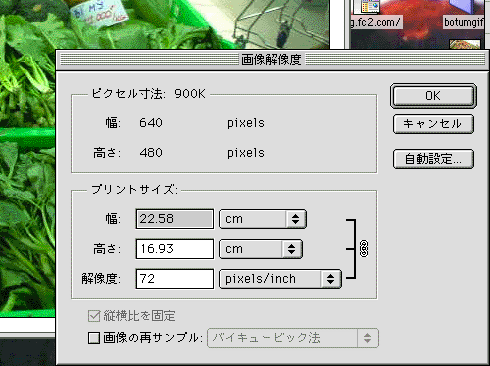
Task: Enable the 画像の再サンプル resample image checkbox
Action: click(94, 338)
